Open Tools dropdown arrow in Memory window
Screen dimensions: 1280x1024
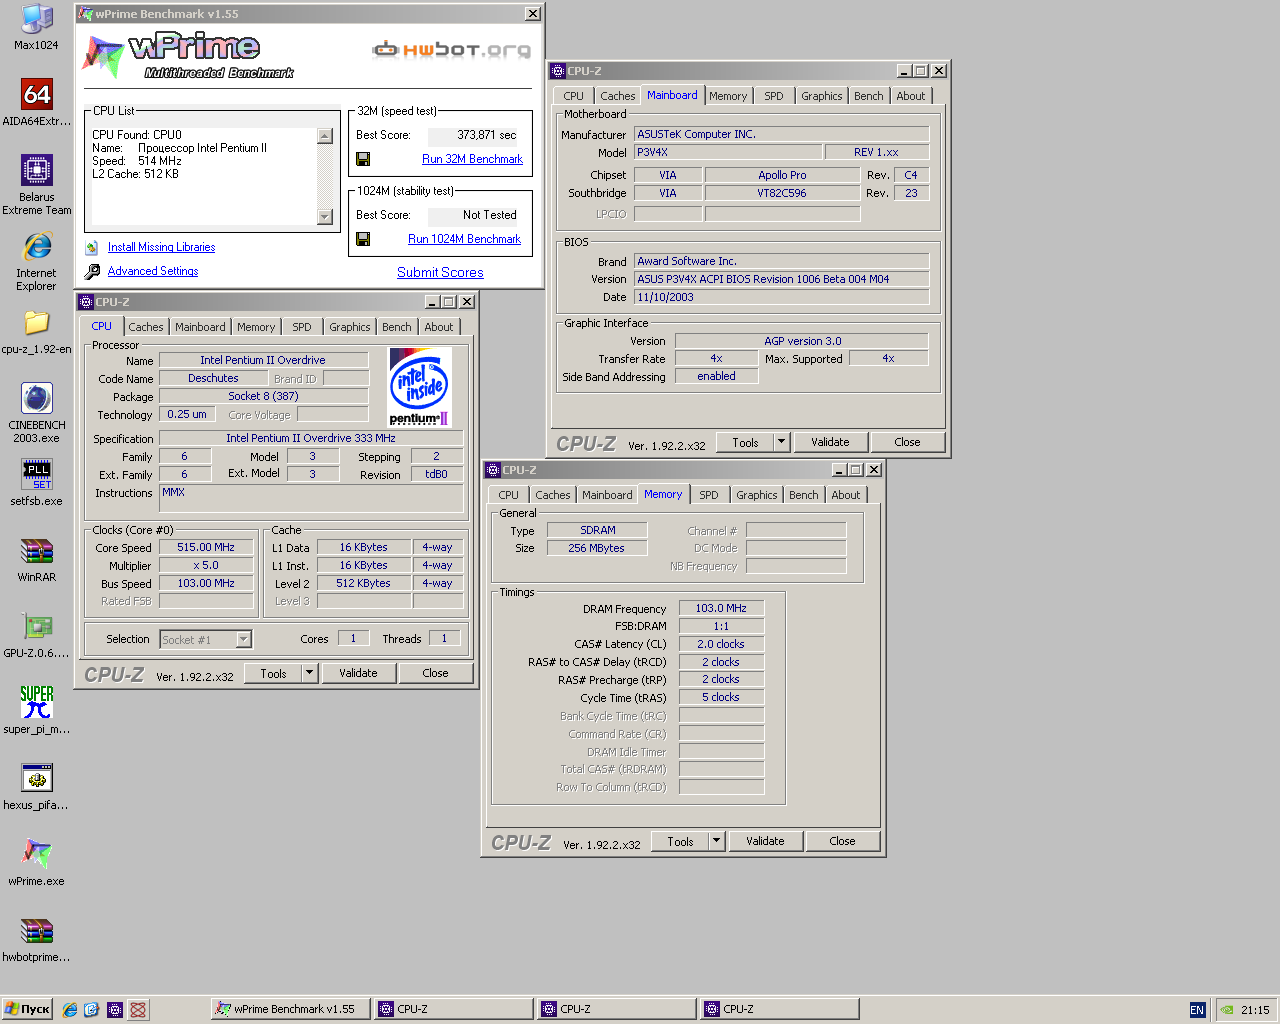[x=717, y=841]
